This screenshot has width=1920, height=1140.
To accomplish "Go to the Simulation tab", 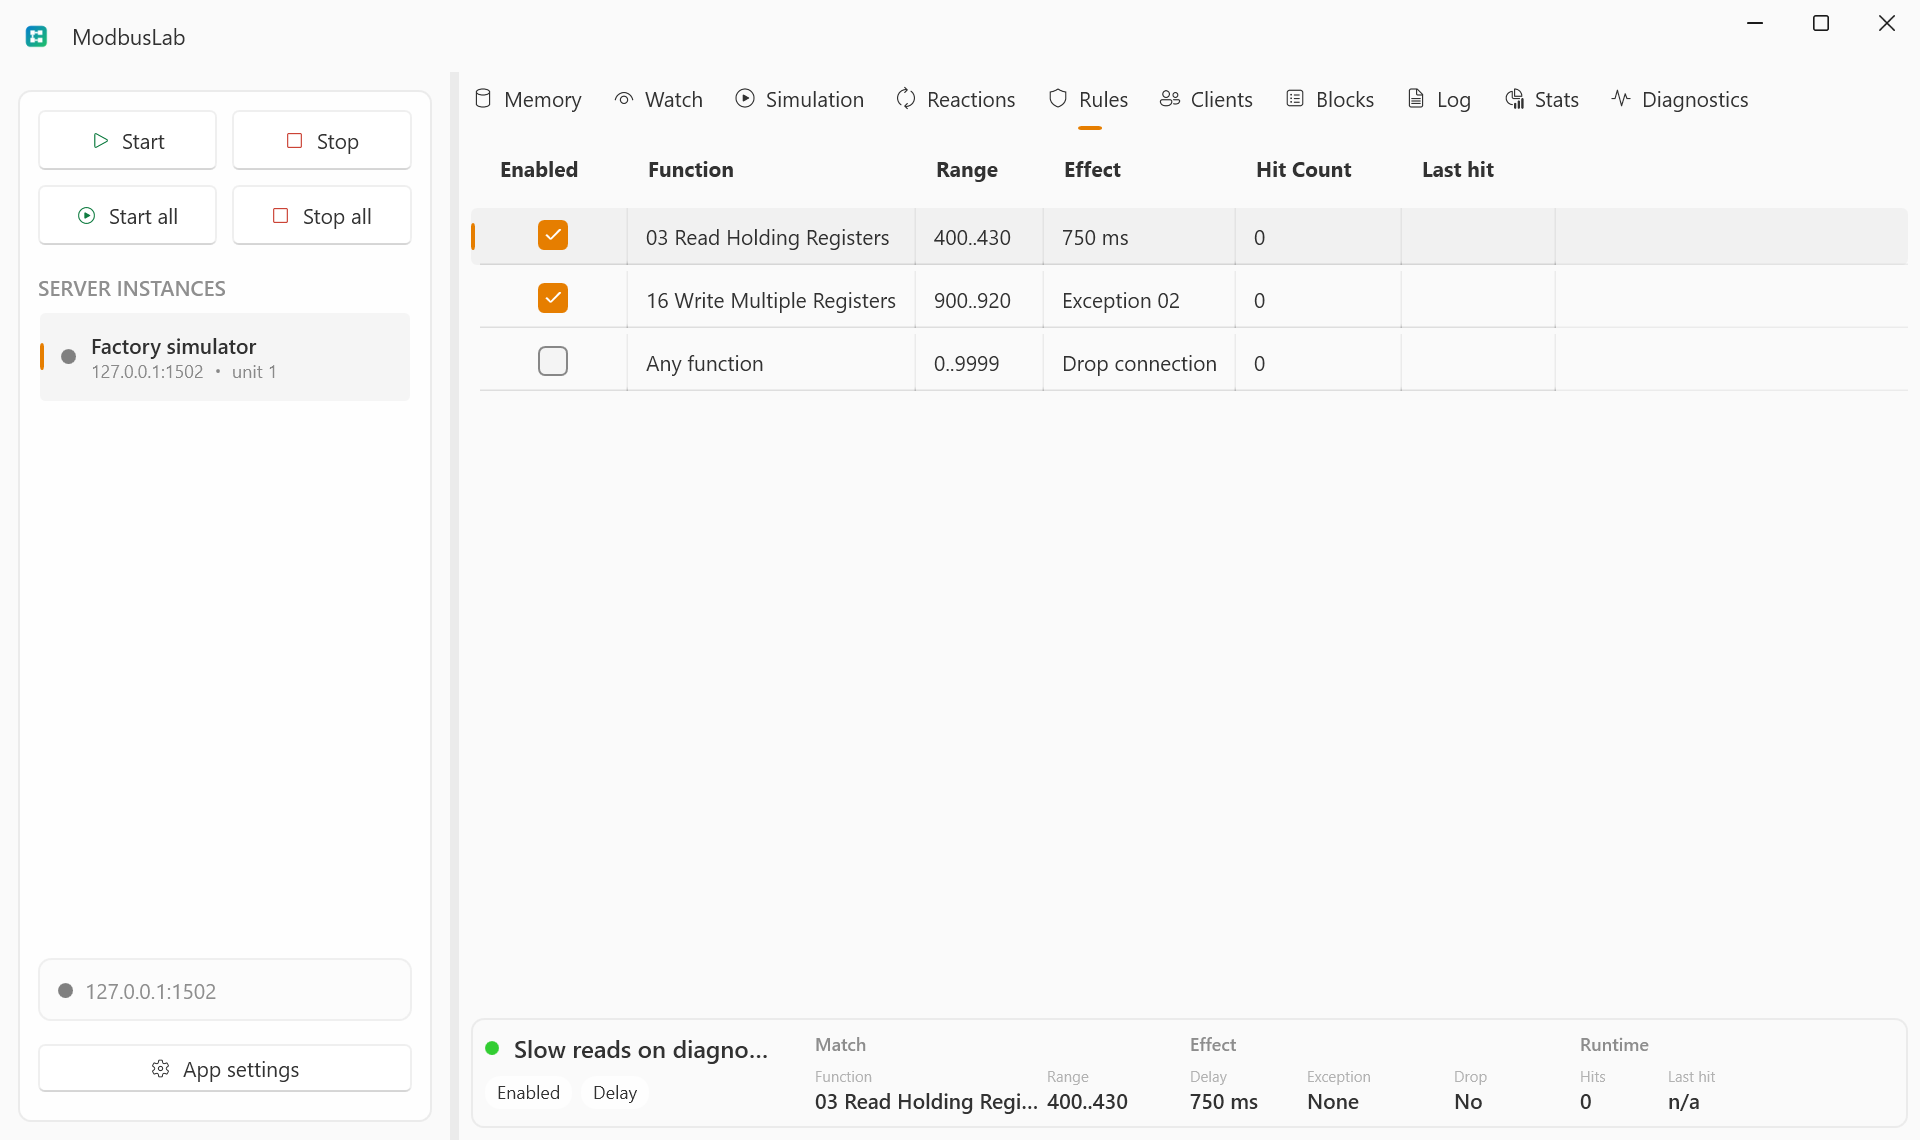I will tap(800, 99).
